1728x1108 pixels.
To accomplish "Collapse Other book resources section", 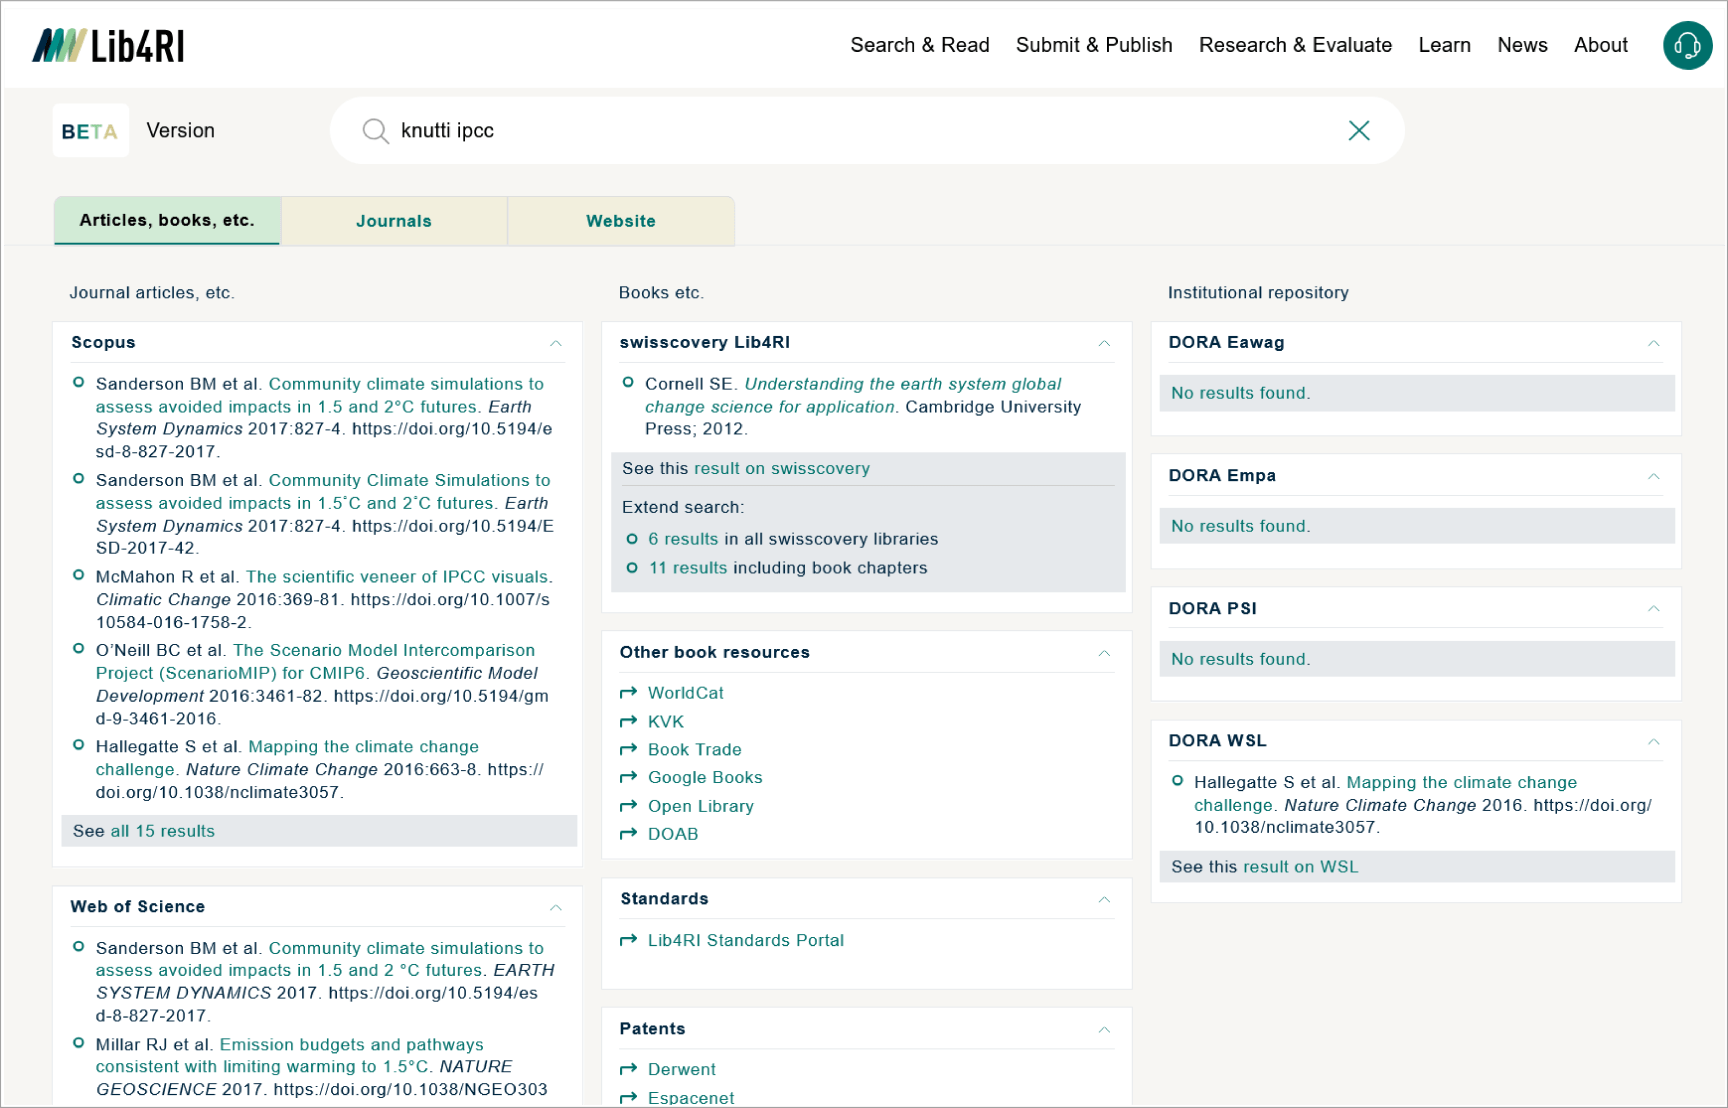I will click(1104, 653).
